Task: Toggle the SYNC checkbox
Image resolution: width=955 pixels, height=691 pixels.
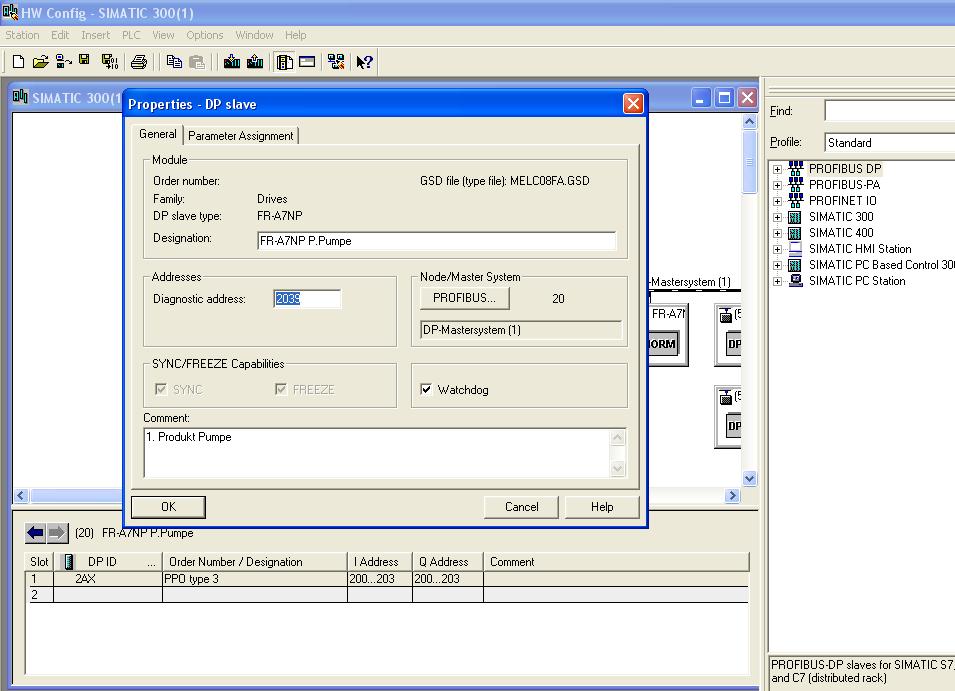Action: pos(160,390)
